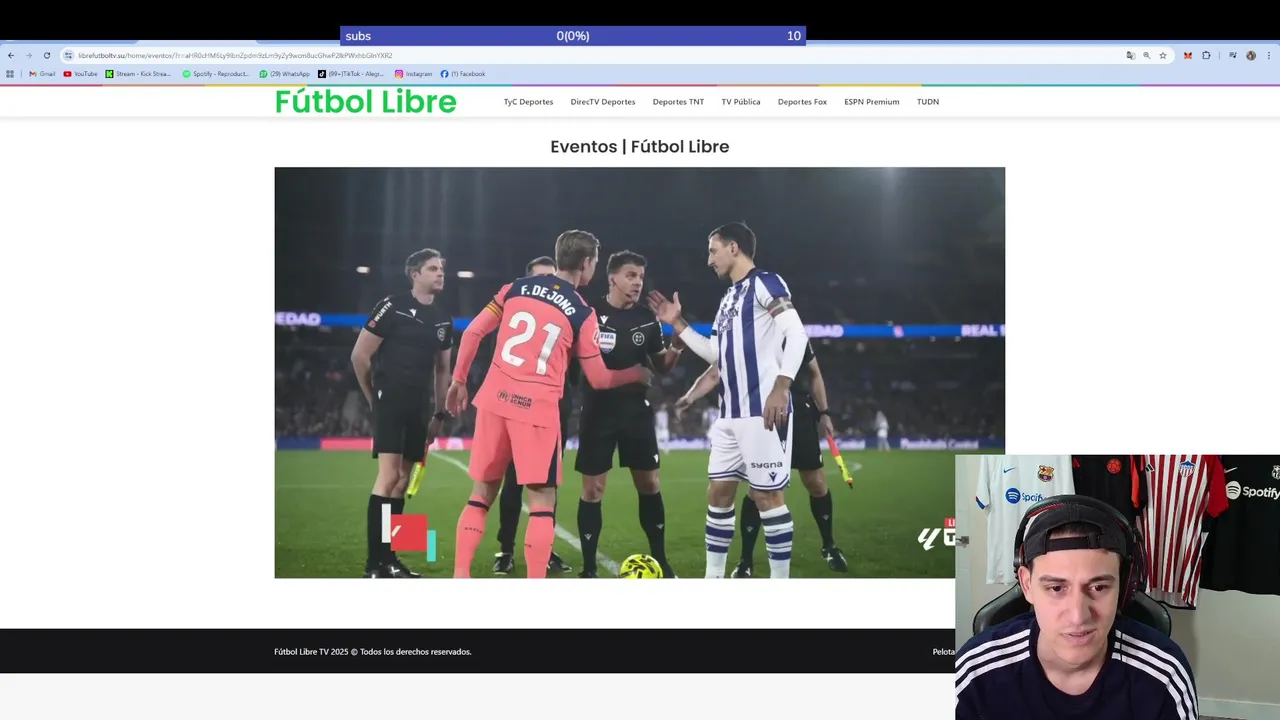The image size is (1280, 720).
Task: Open the YouTube bookmark
Action: click(81, 74)
